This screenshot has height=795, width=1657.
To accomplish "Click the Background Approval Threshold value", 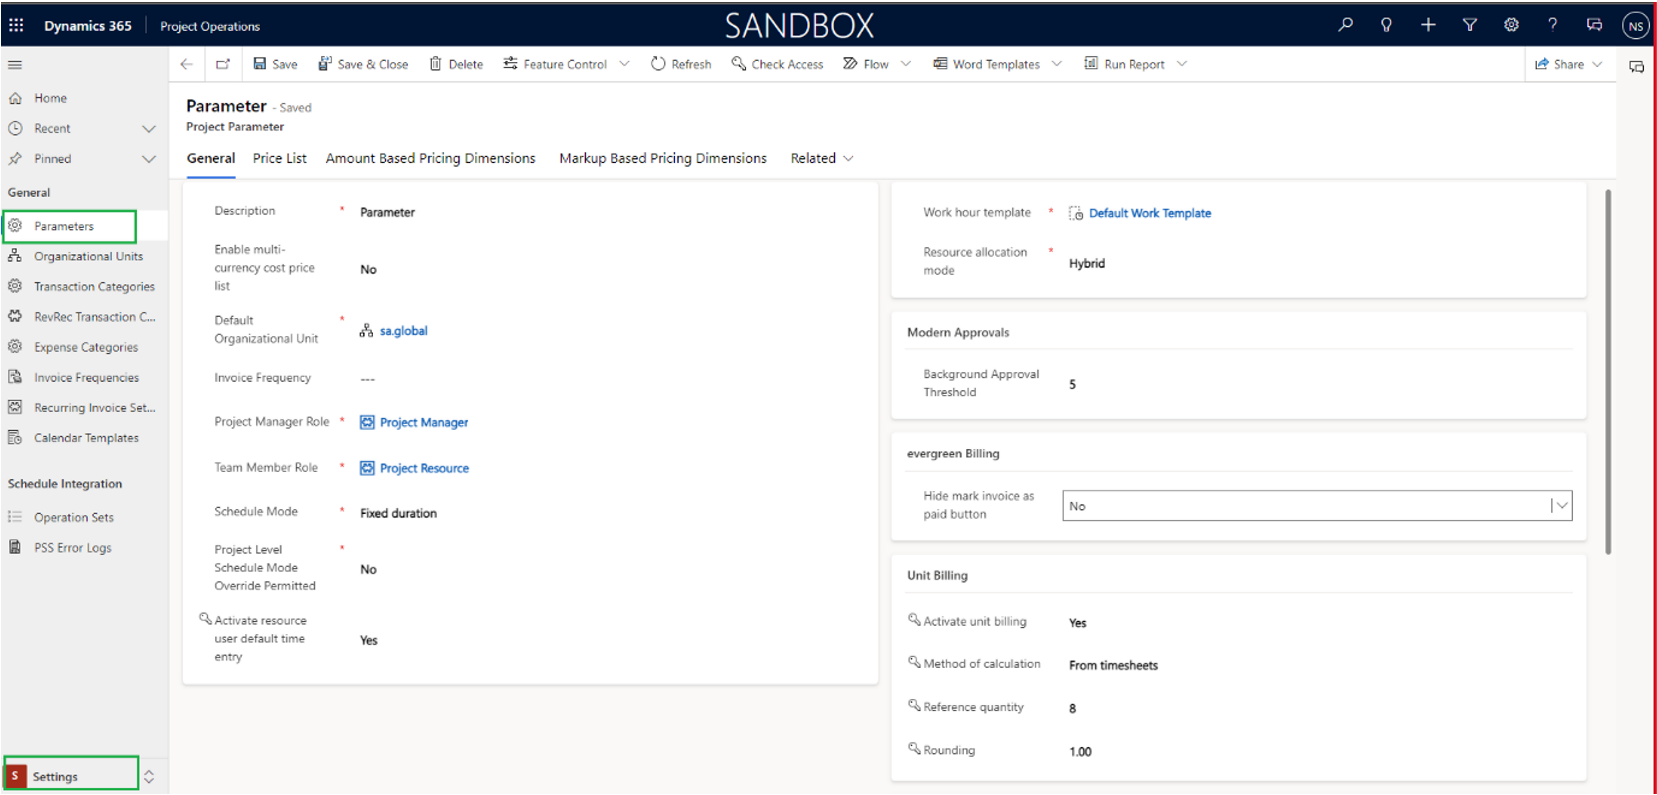I will click(1072, 384).
